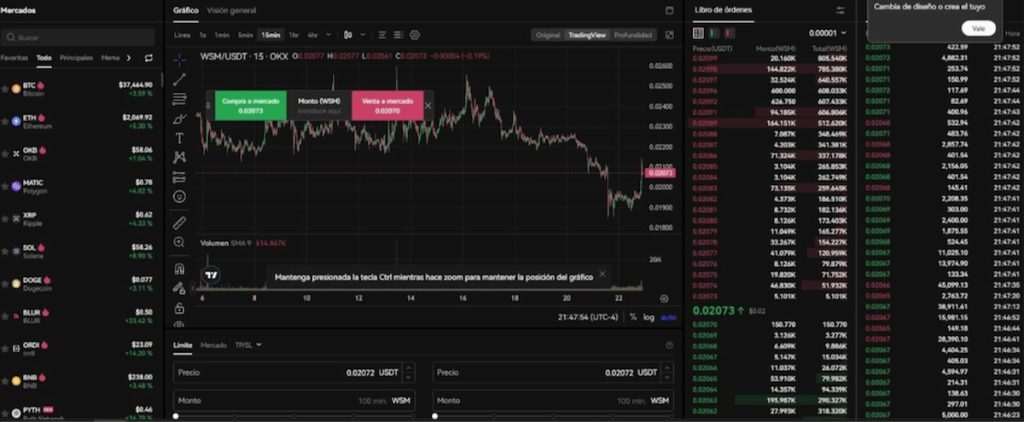Switch chart to Original view
This screenshot has height=422, width=1024.
(548, 35)
